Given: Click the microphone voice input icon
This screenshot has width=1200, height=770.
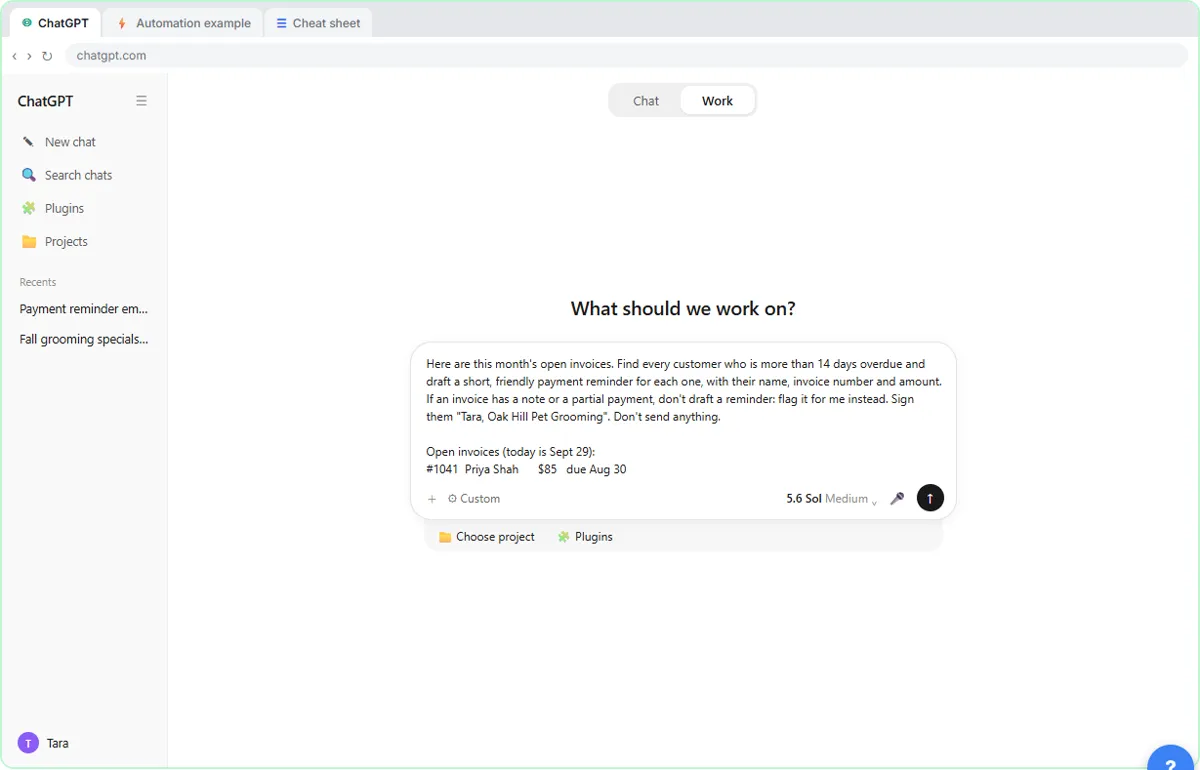Looking at the screenshot, I should pyautogui.click(x=897, y=498).
